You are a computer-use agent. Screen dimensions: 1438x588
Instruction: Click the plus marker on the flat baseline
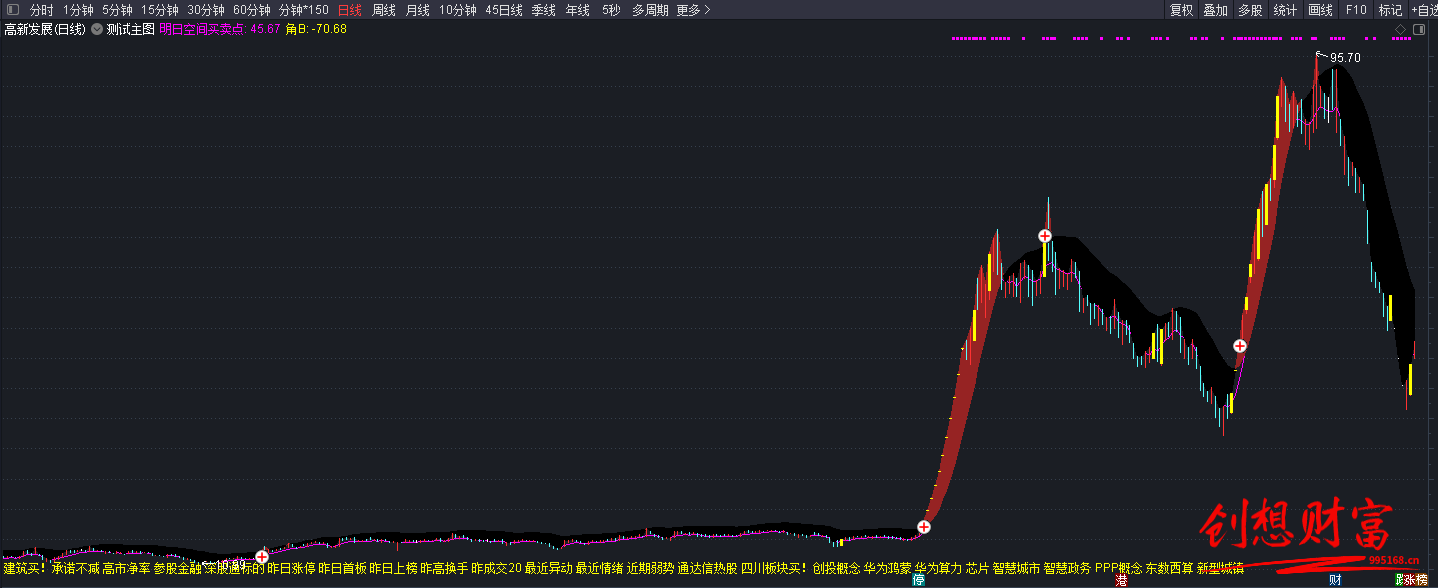point(261,556)
